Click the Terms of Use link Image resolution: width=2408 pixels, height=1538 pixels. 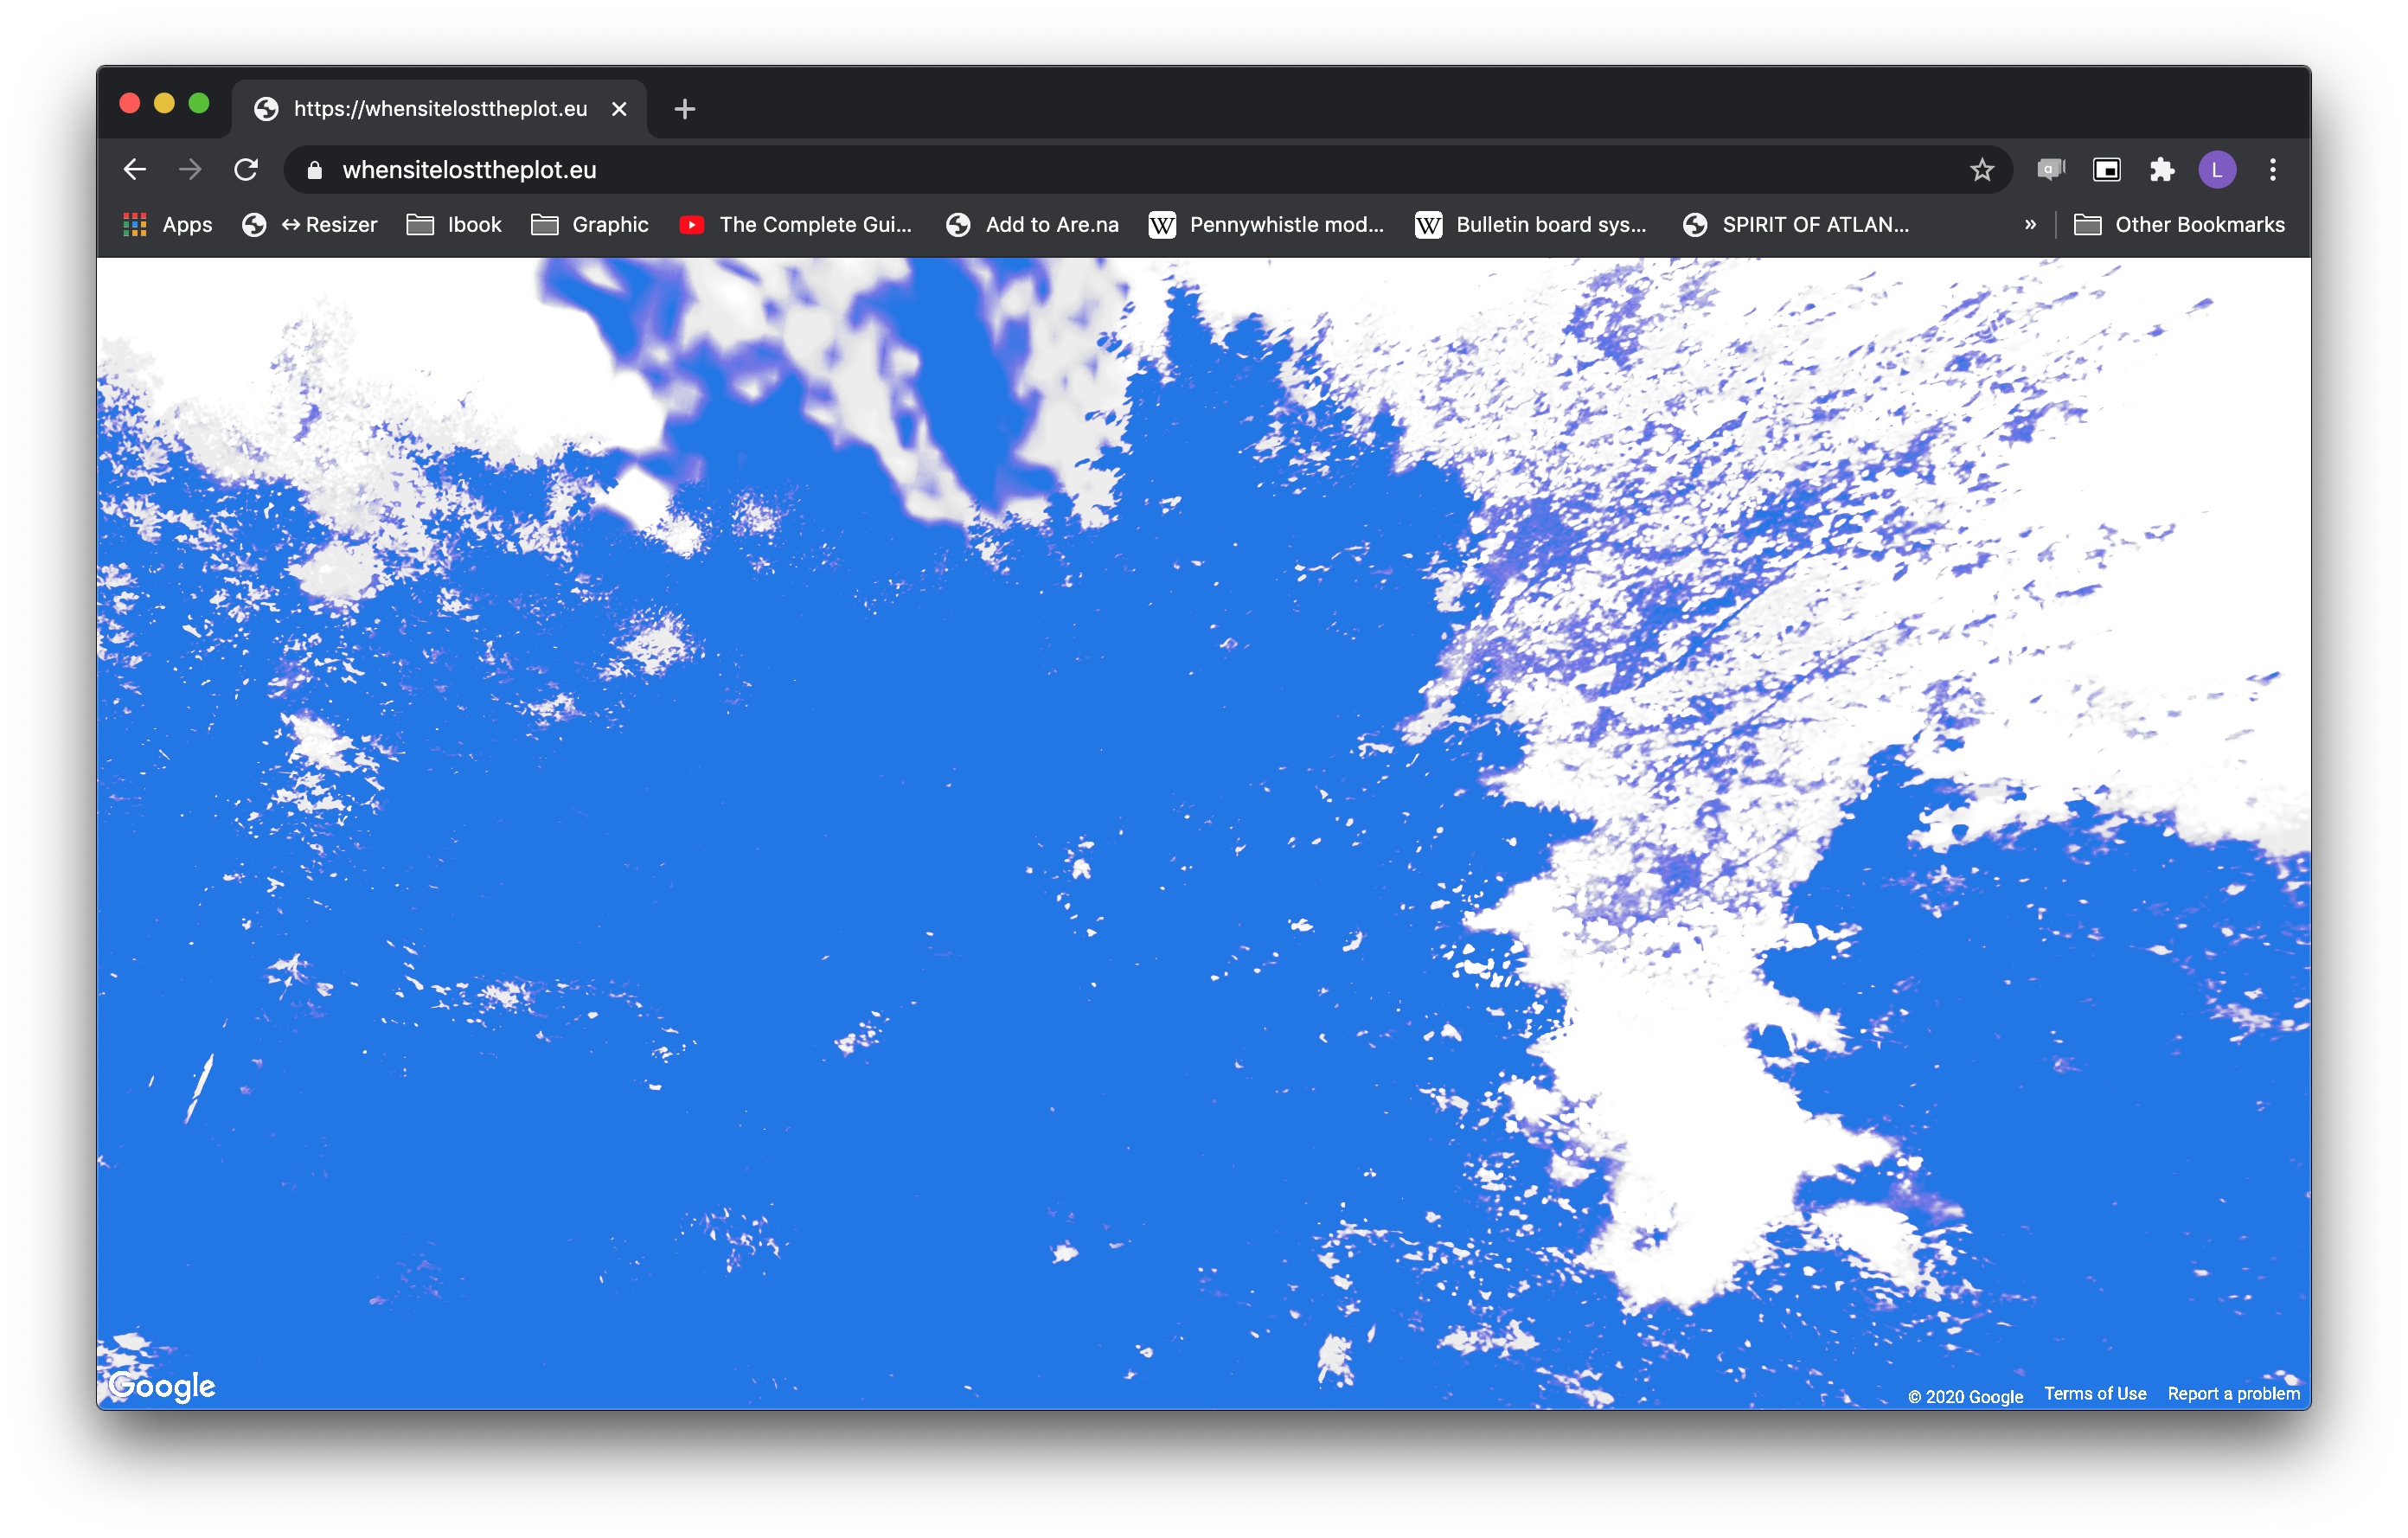pos(2095,1394)
